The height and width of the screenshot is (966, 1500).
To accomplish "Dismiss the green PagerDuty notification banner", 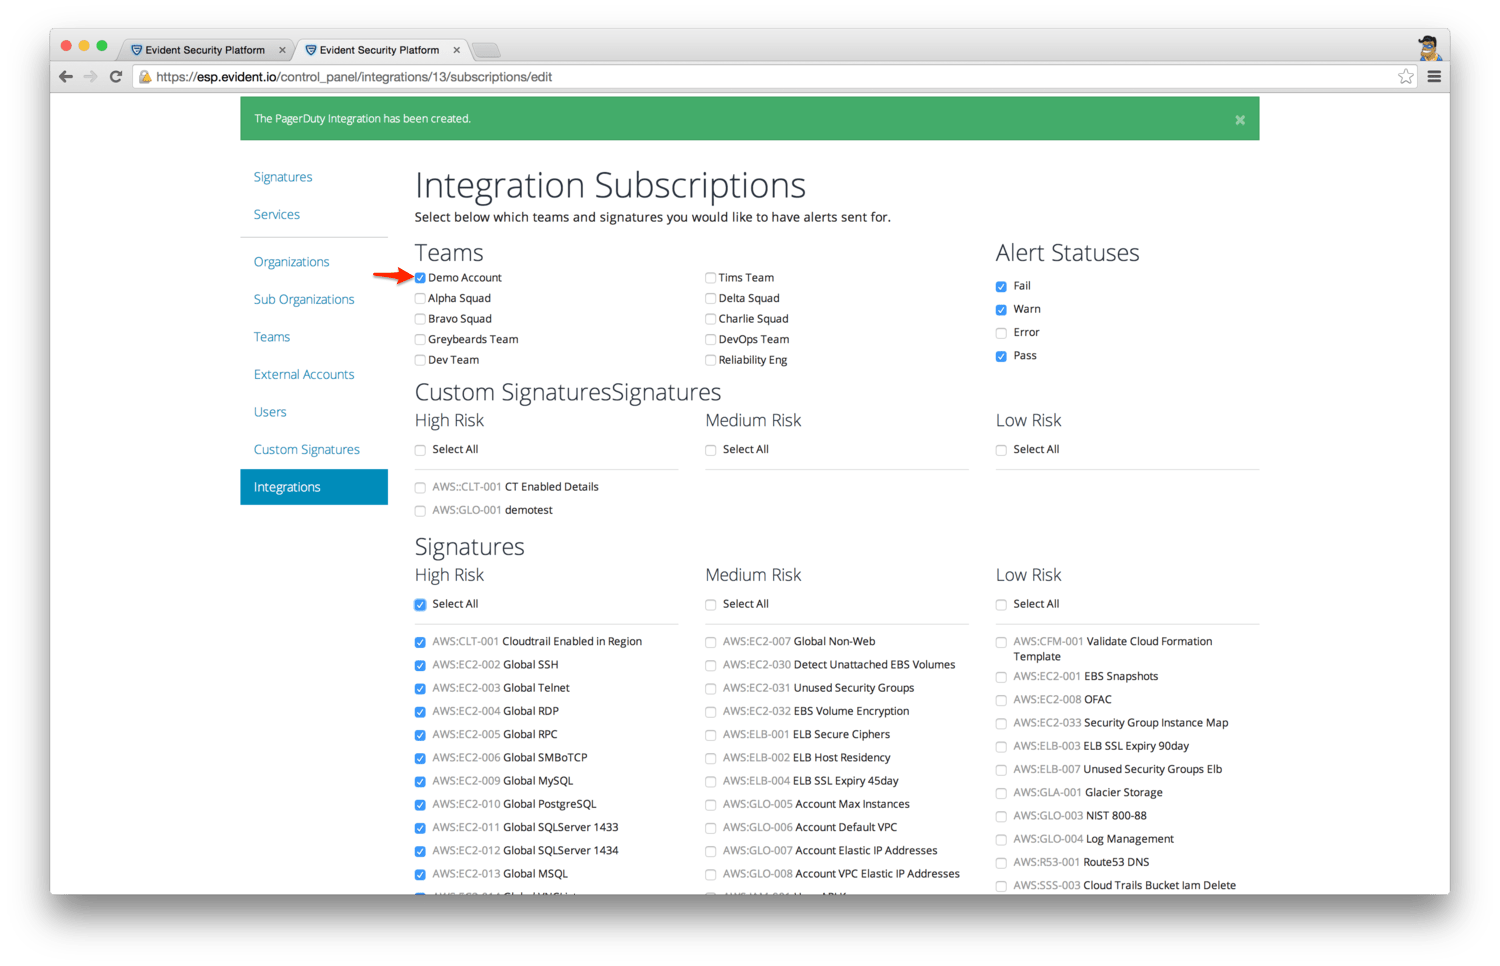I will tap(1240, 120).
